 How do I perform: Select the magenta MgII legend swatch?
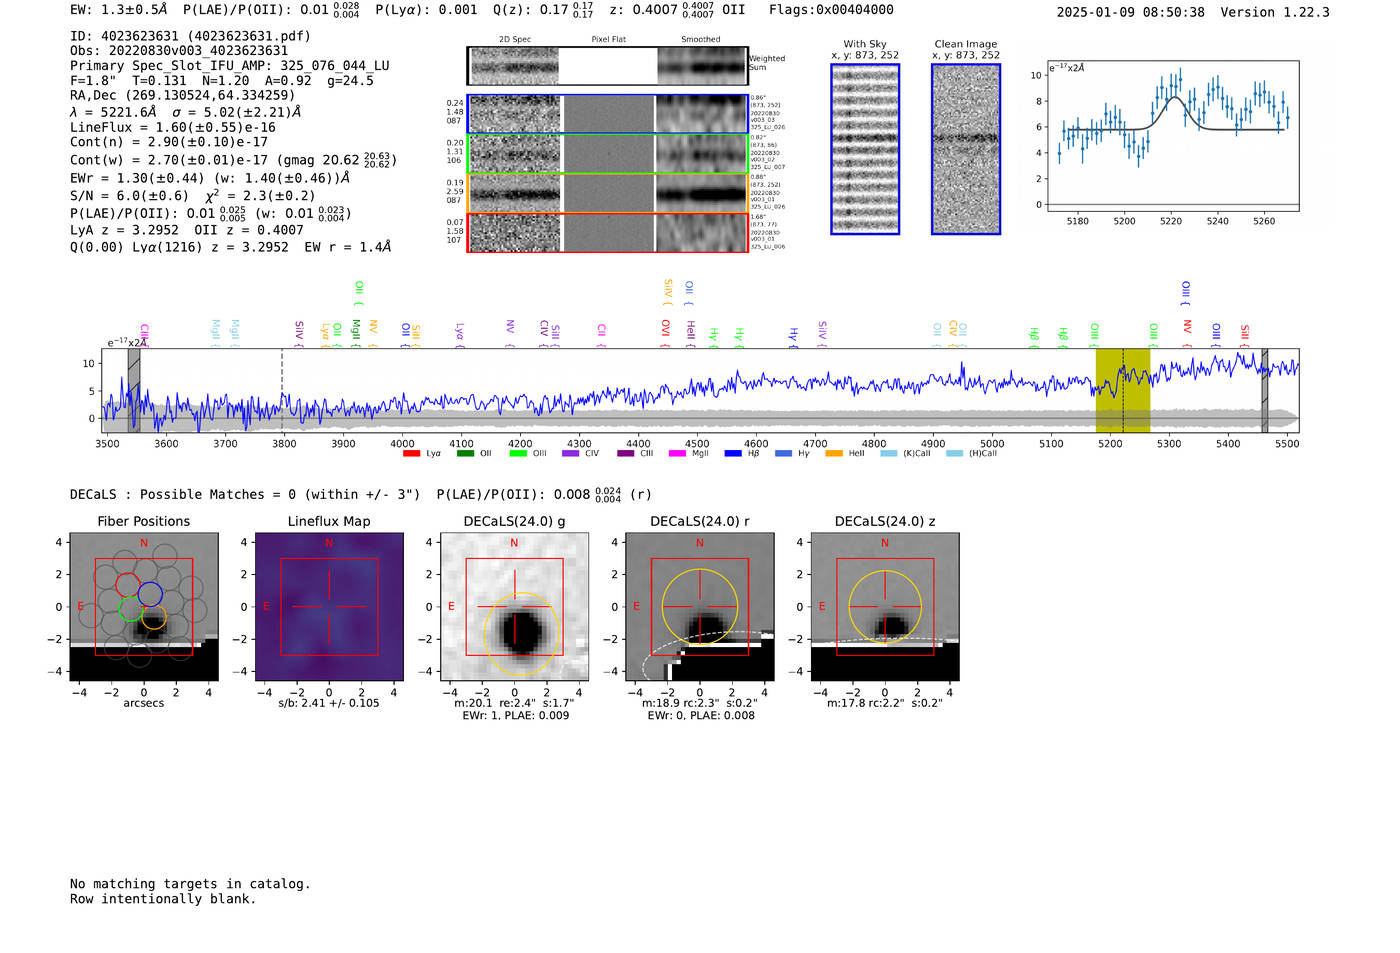[676, 453]
